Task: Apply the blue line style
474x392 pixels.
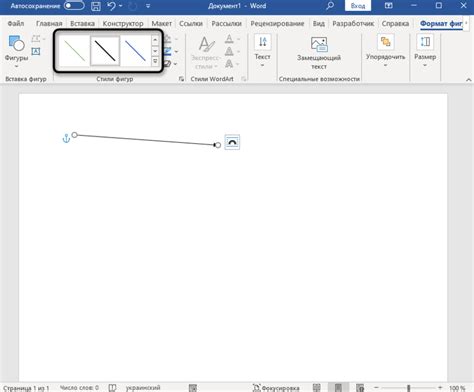Action: (x=135, y=51)
